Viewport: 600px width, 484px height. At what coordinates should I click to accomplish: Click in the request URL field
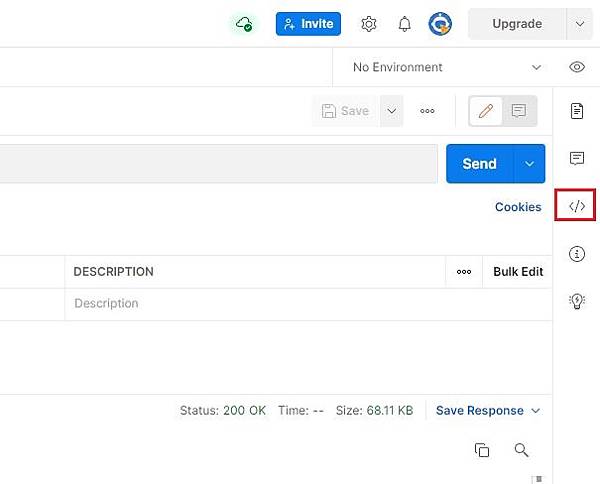point(218,164)
